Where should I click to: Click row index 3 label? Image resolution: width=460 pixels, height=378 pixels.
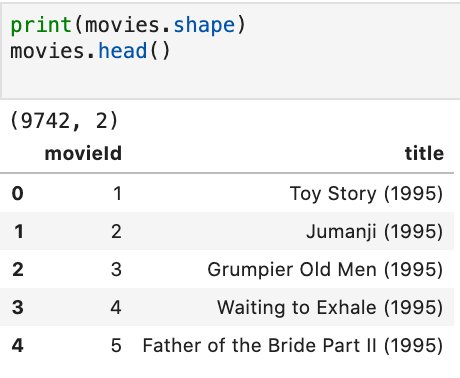click(x=18, y=308)
